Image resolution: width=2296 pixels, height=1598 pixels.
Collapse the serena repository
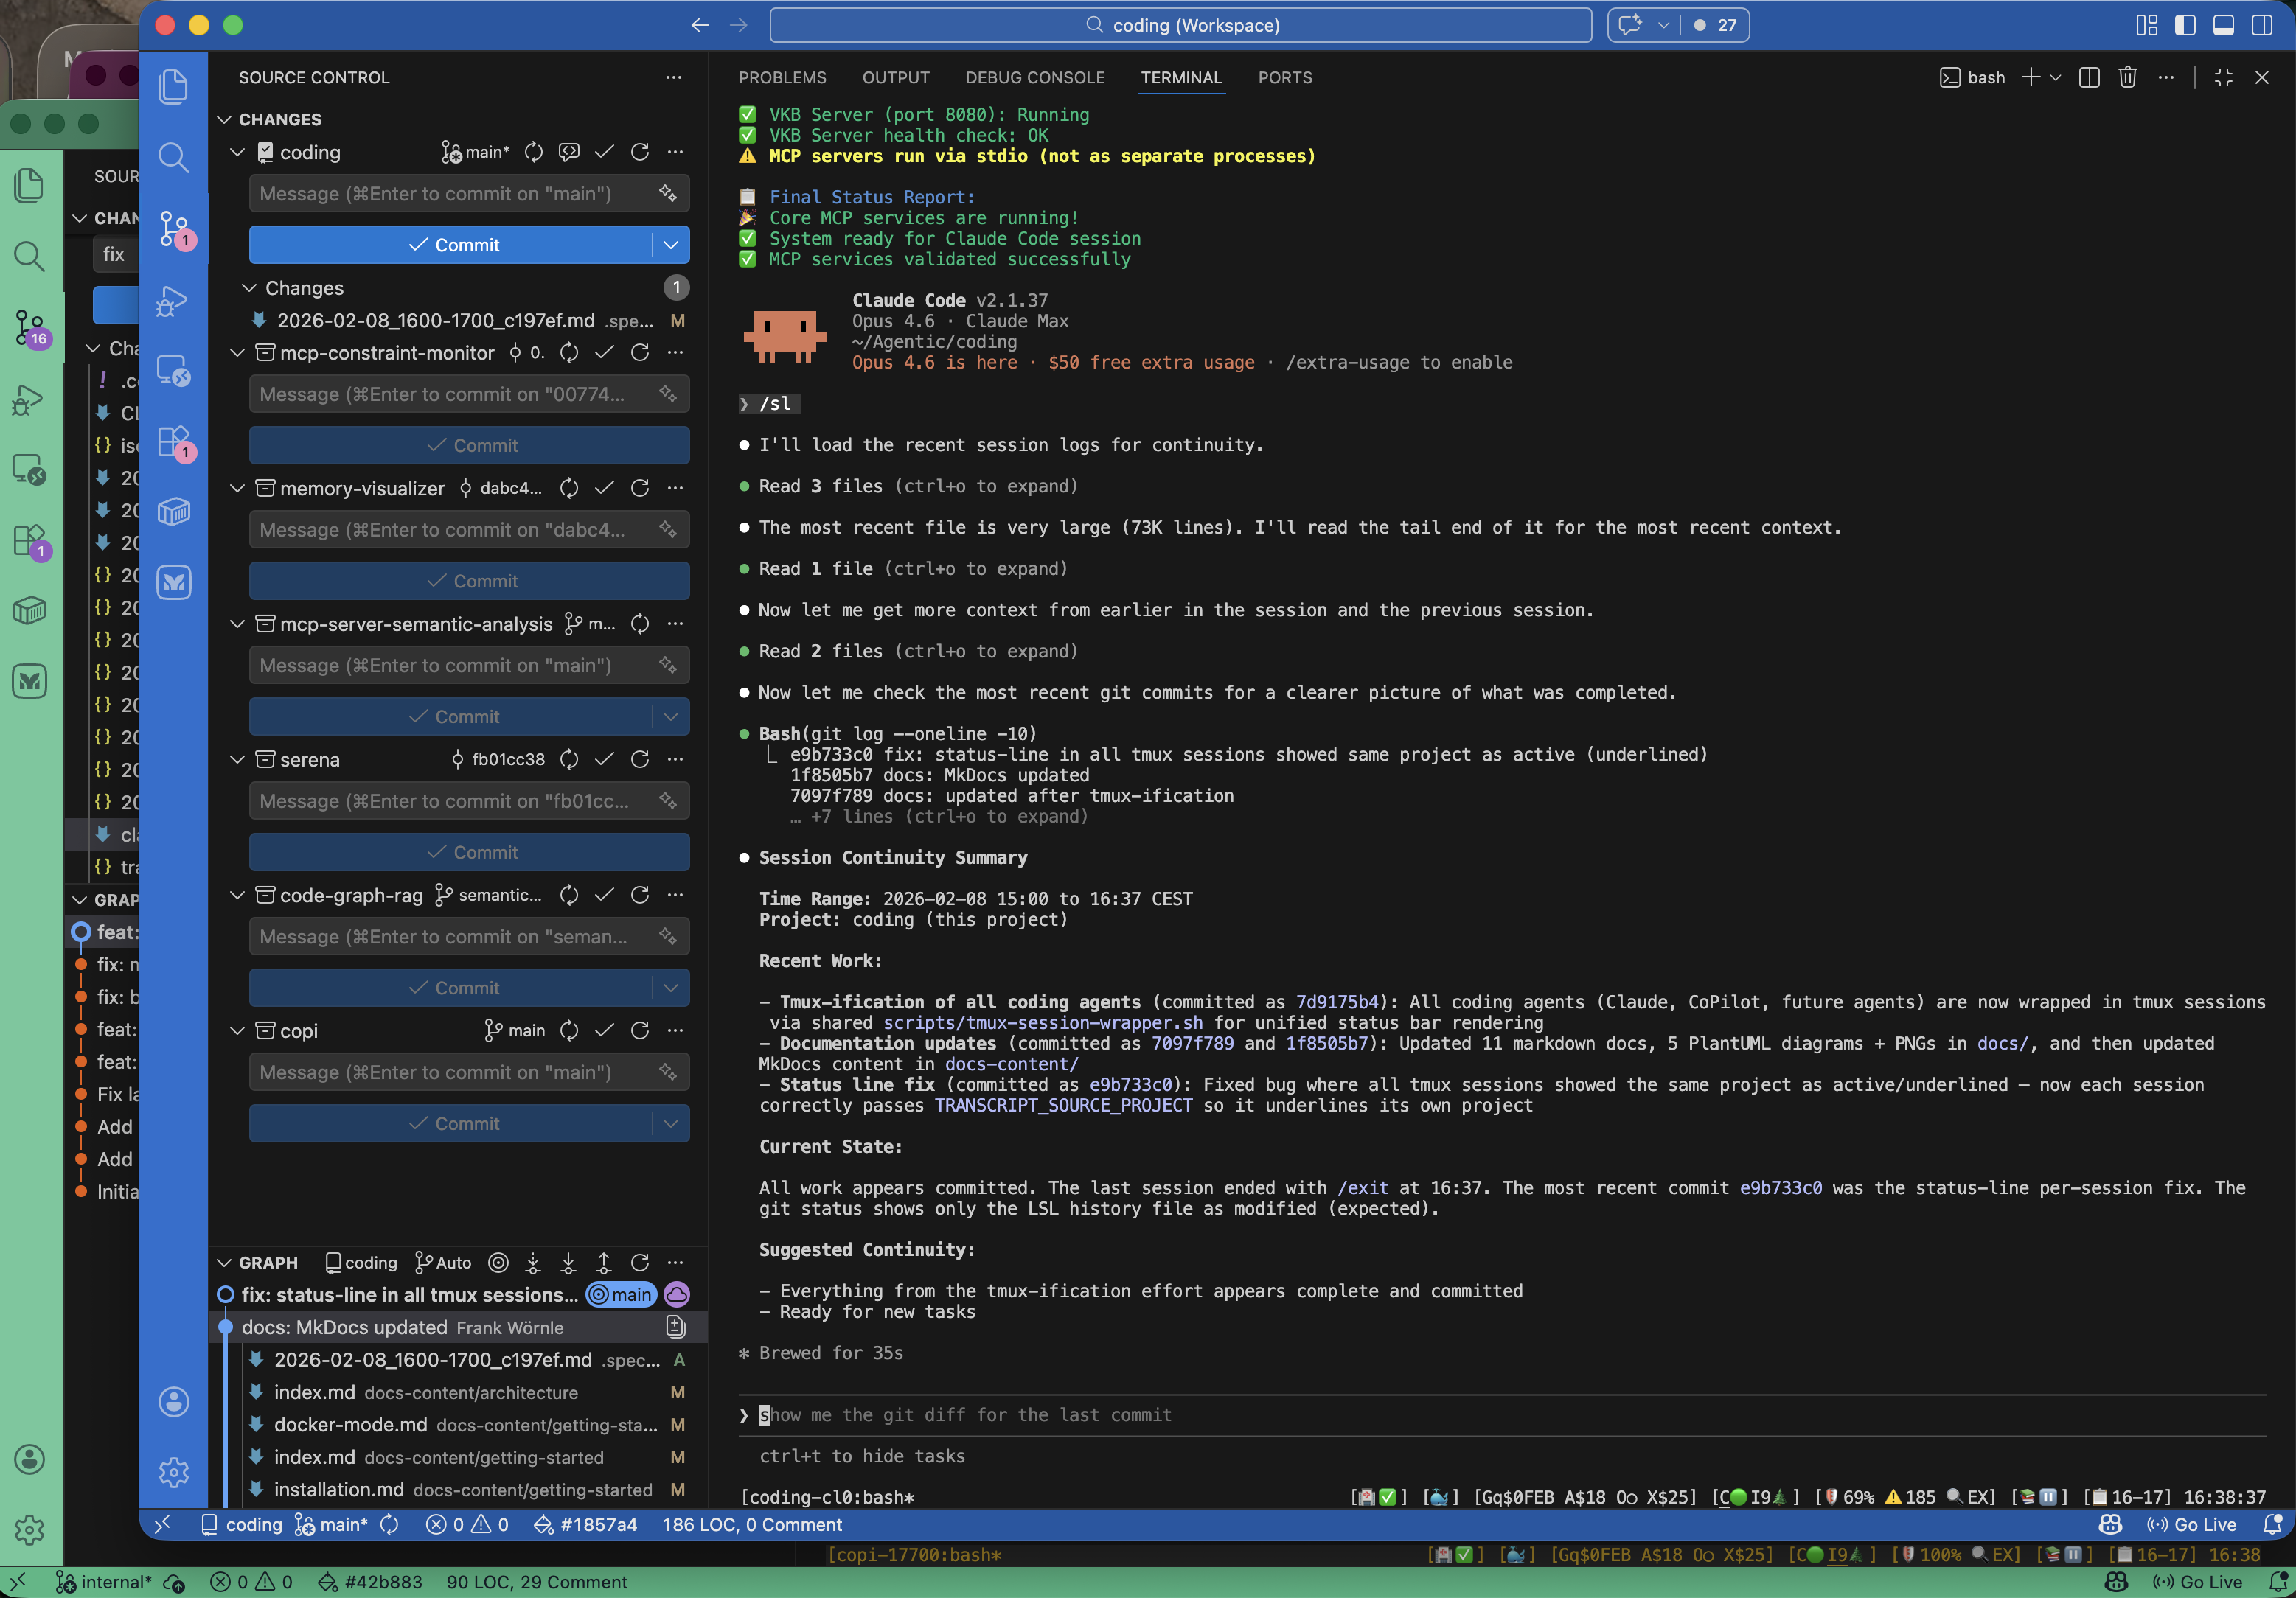pos(238,759)
